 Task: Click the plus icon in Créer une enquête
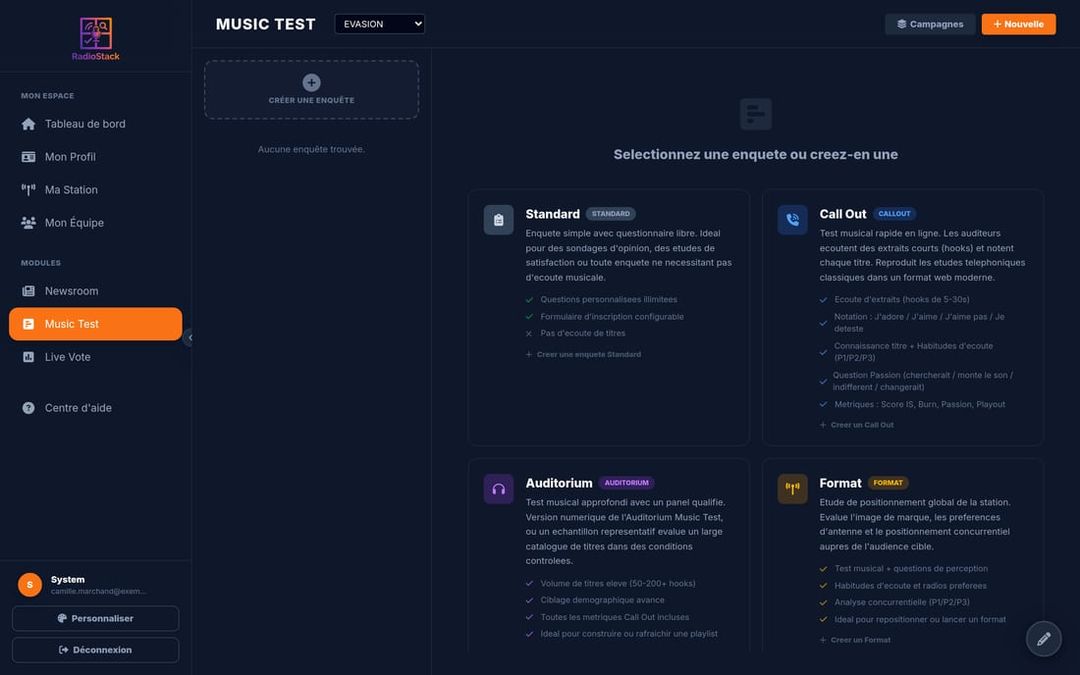[x=311, y=83]
